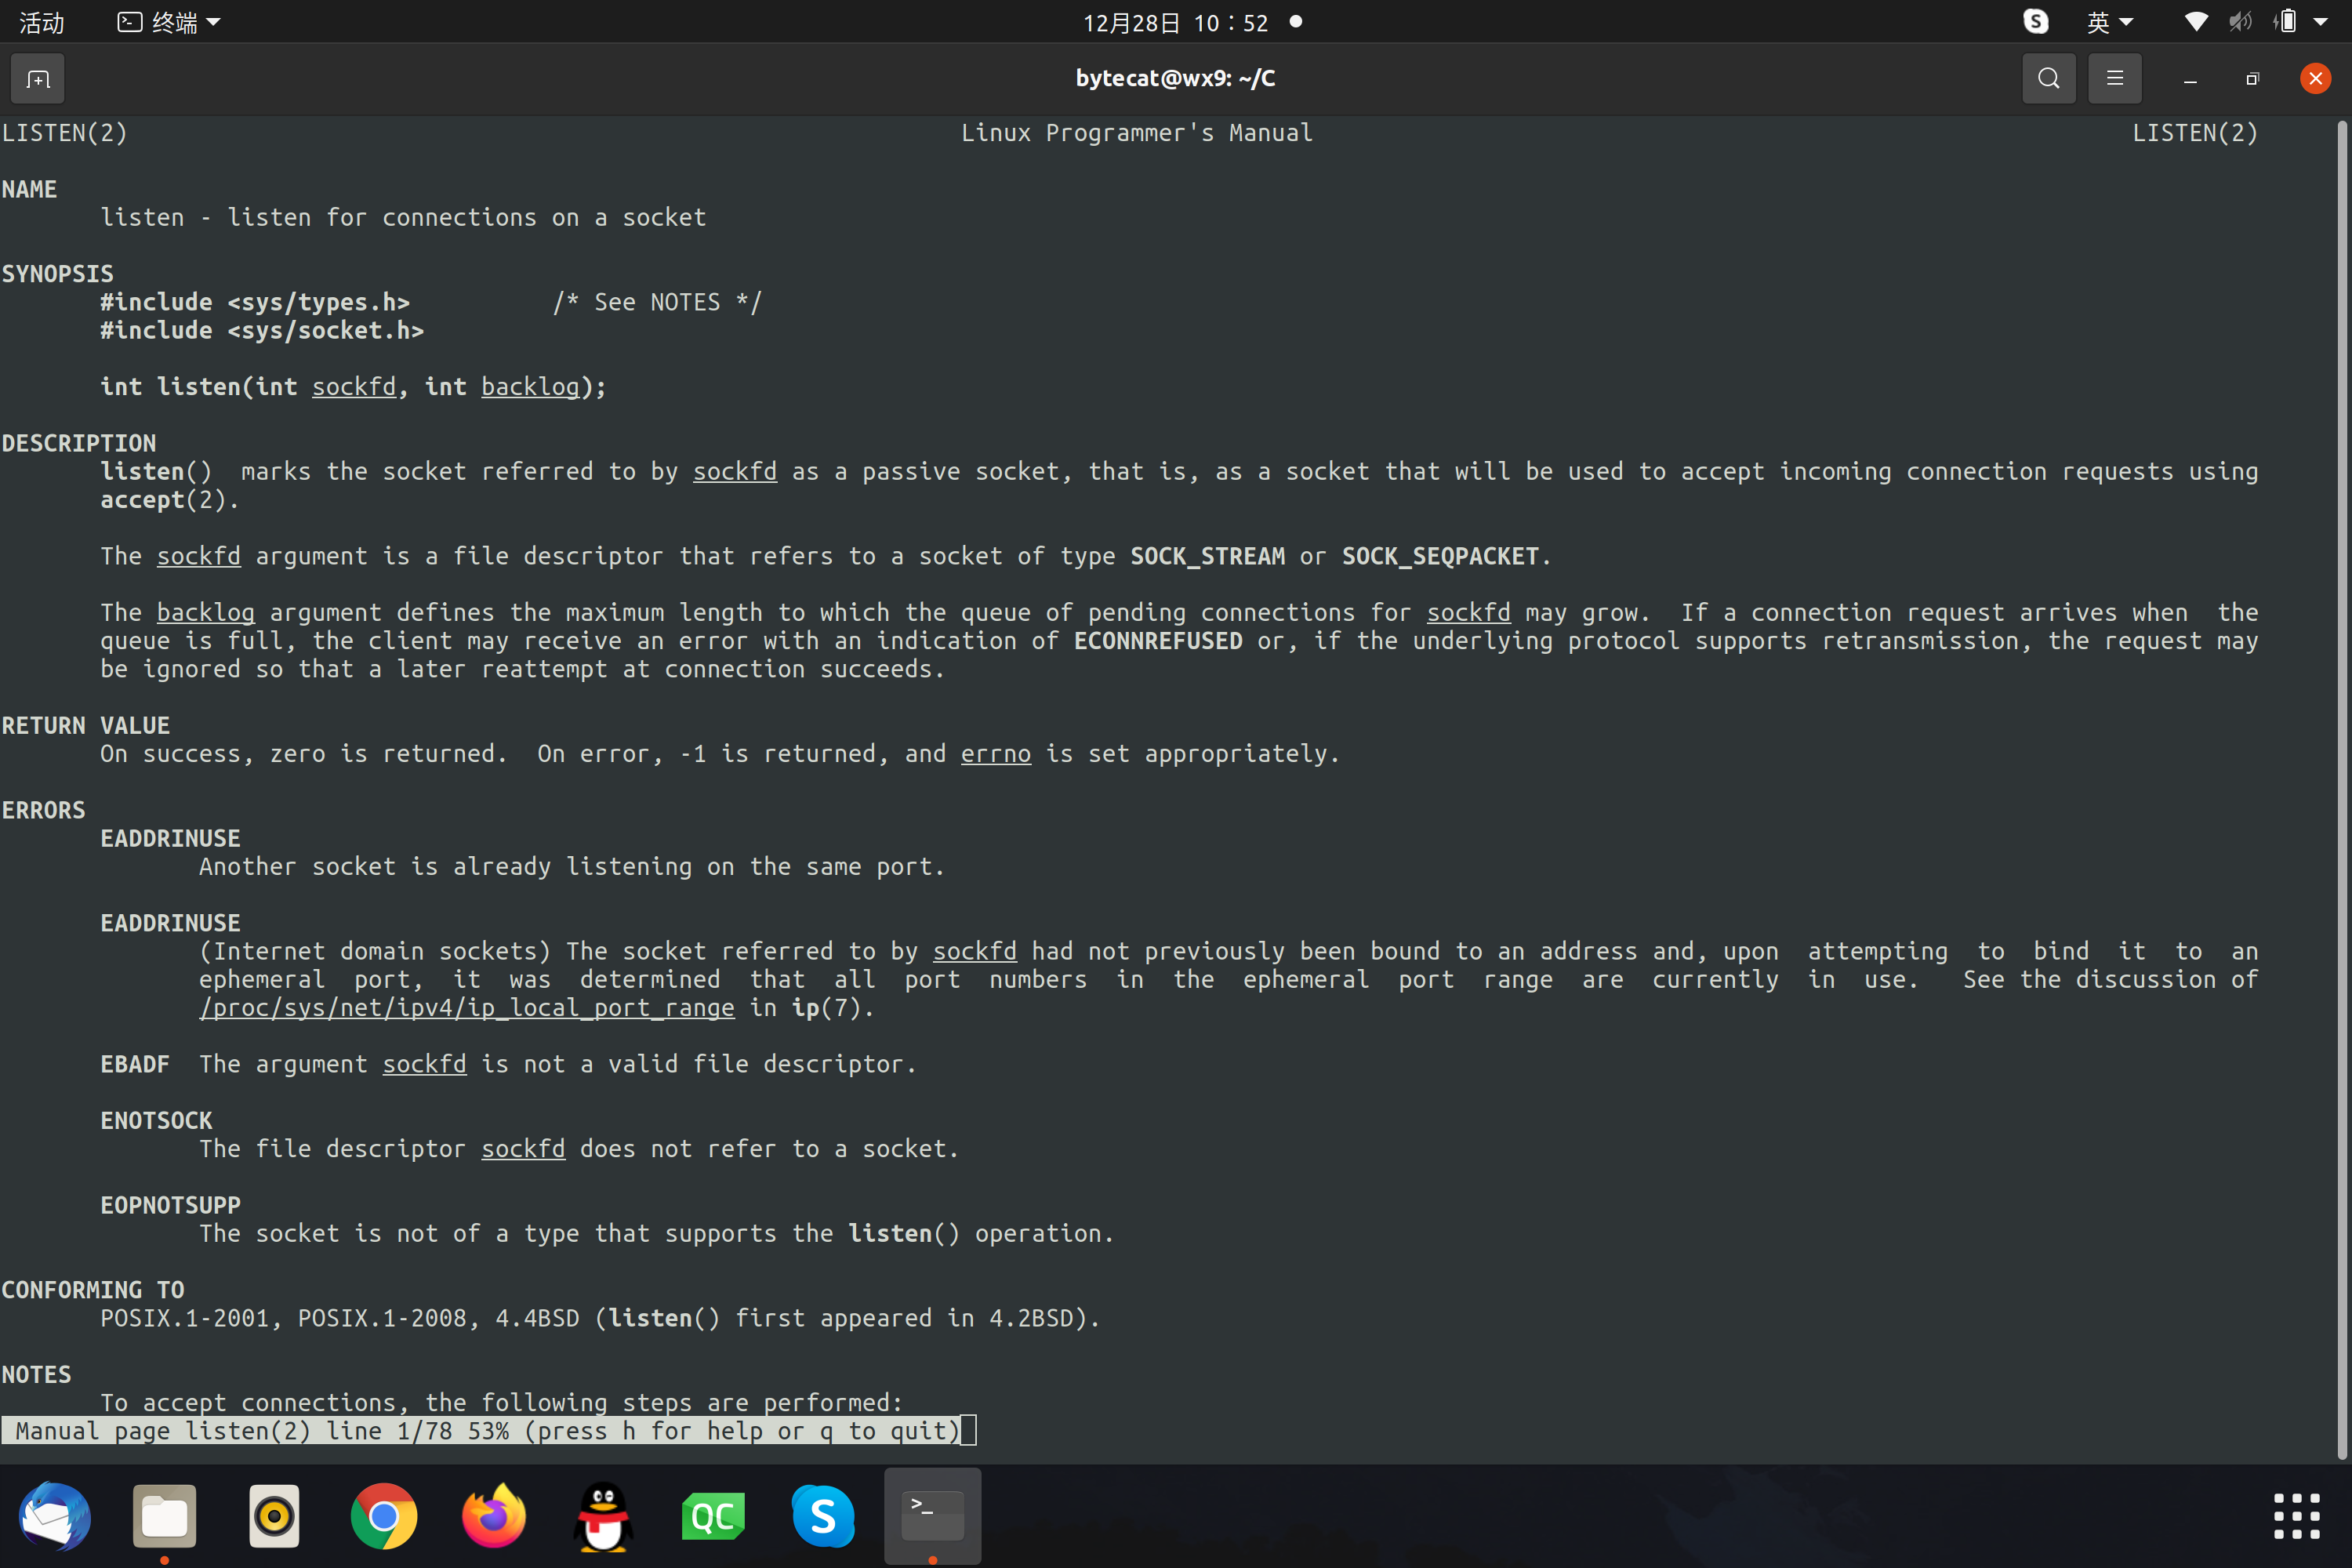Open Google Chrome from dock
The image size is (2352, 1568).
[384, 1516]
